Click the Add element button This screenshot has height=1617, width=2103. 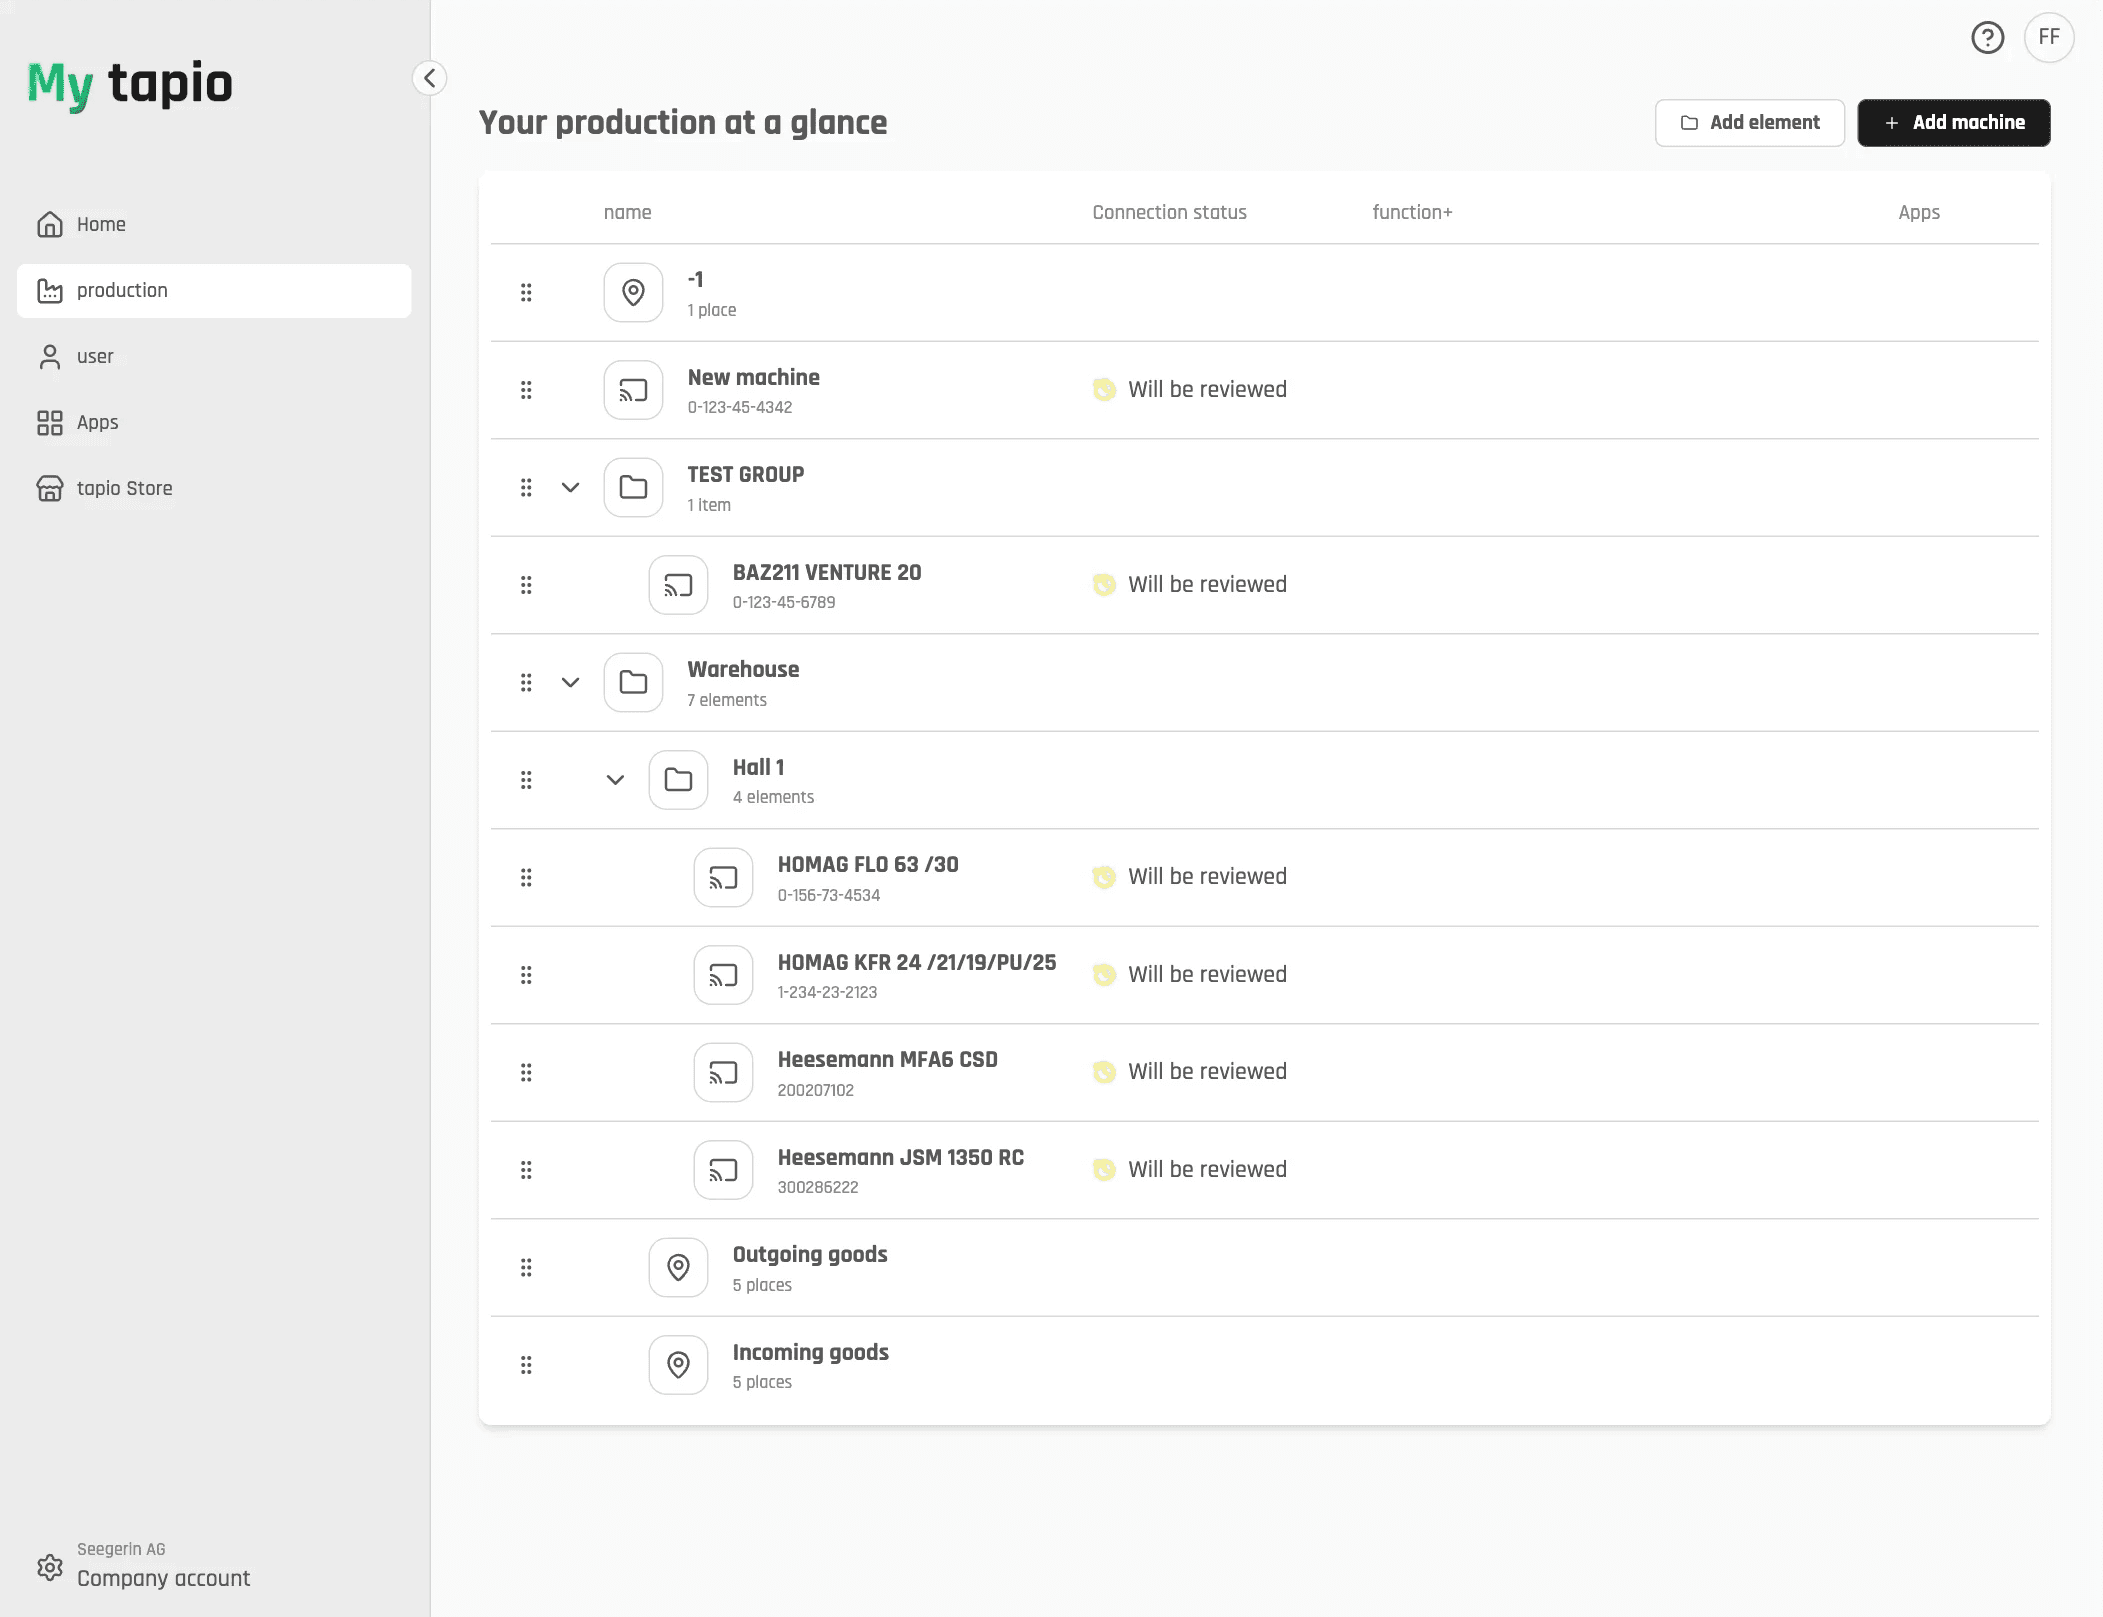coord(1749,122)
